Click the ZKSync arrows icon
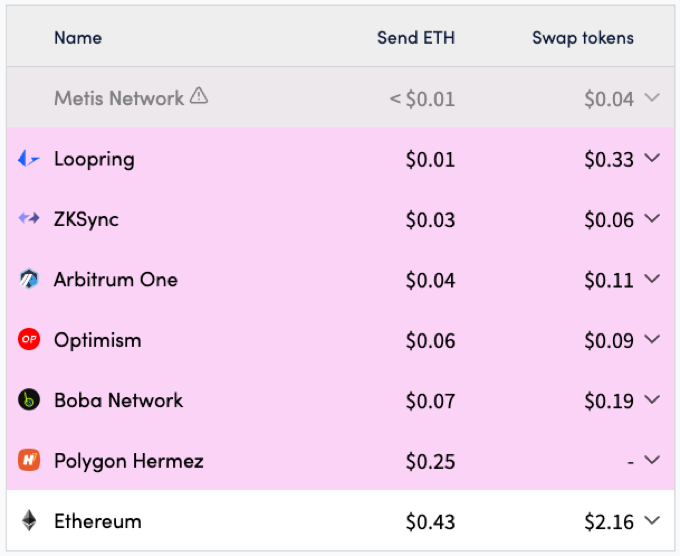Image resolution: width=680 pixels, height=556 pixels. [29, 219]
